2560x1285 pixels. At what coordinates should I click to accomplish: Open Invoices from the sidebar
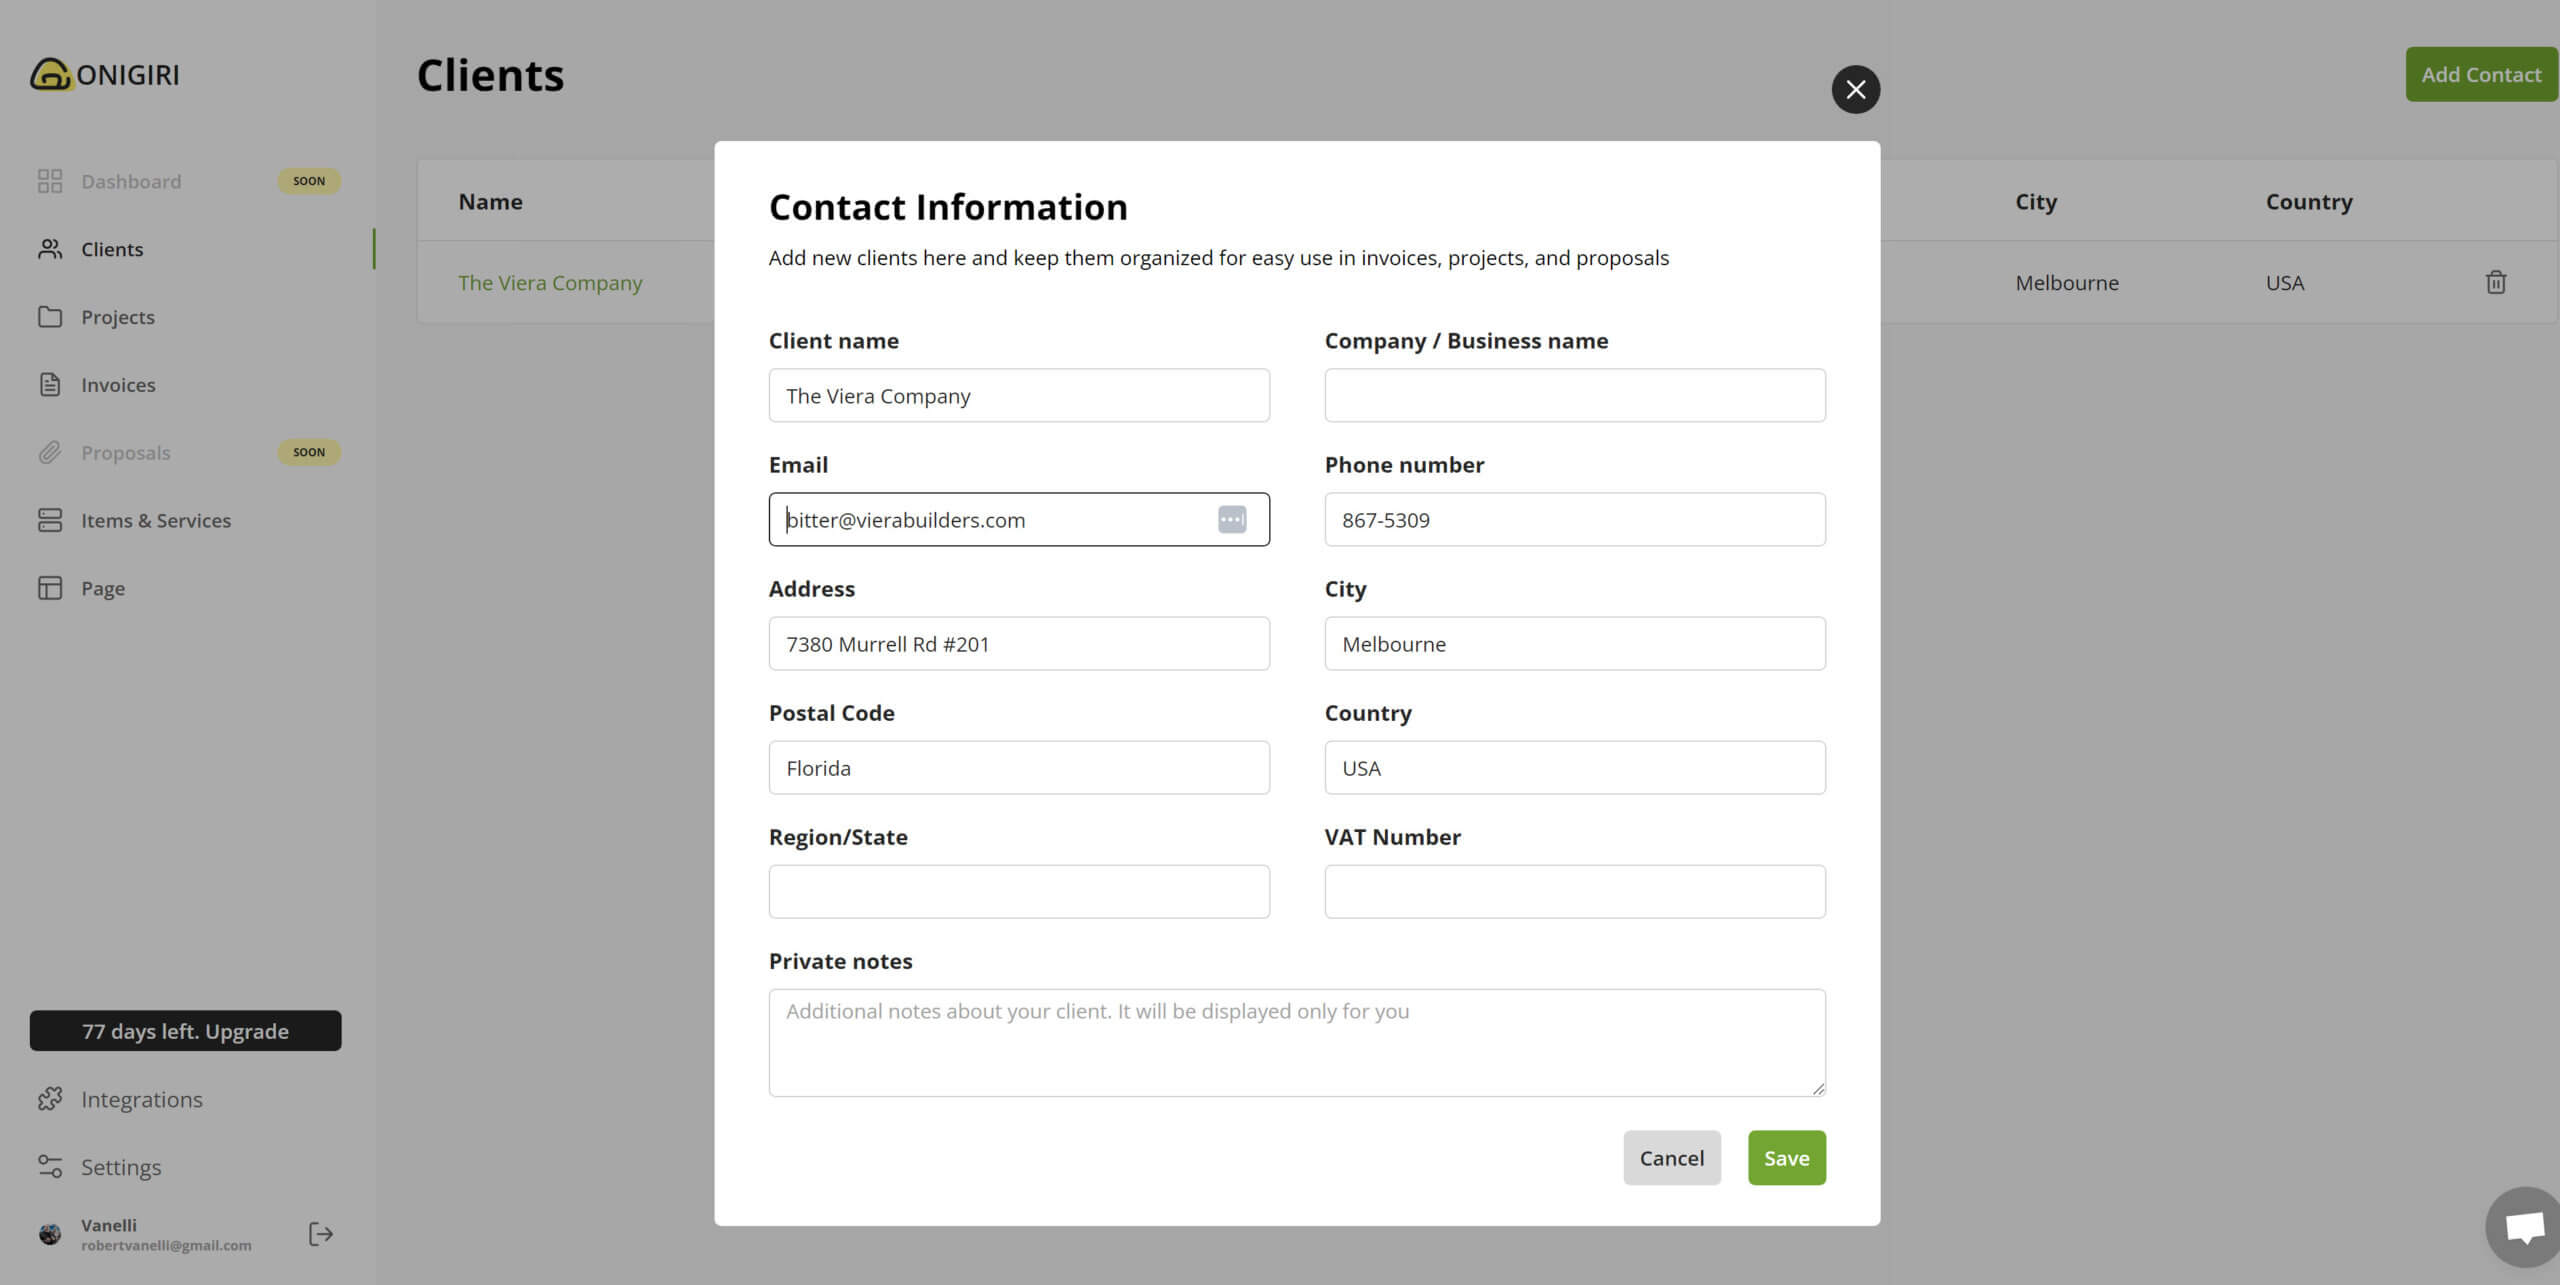point(117,385)
